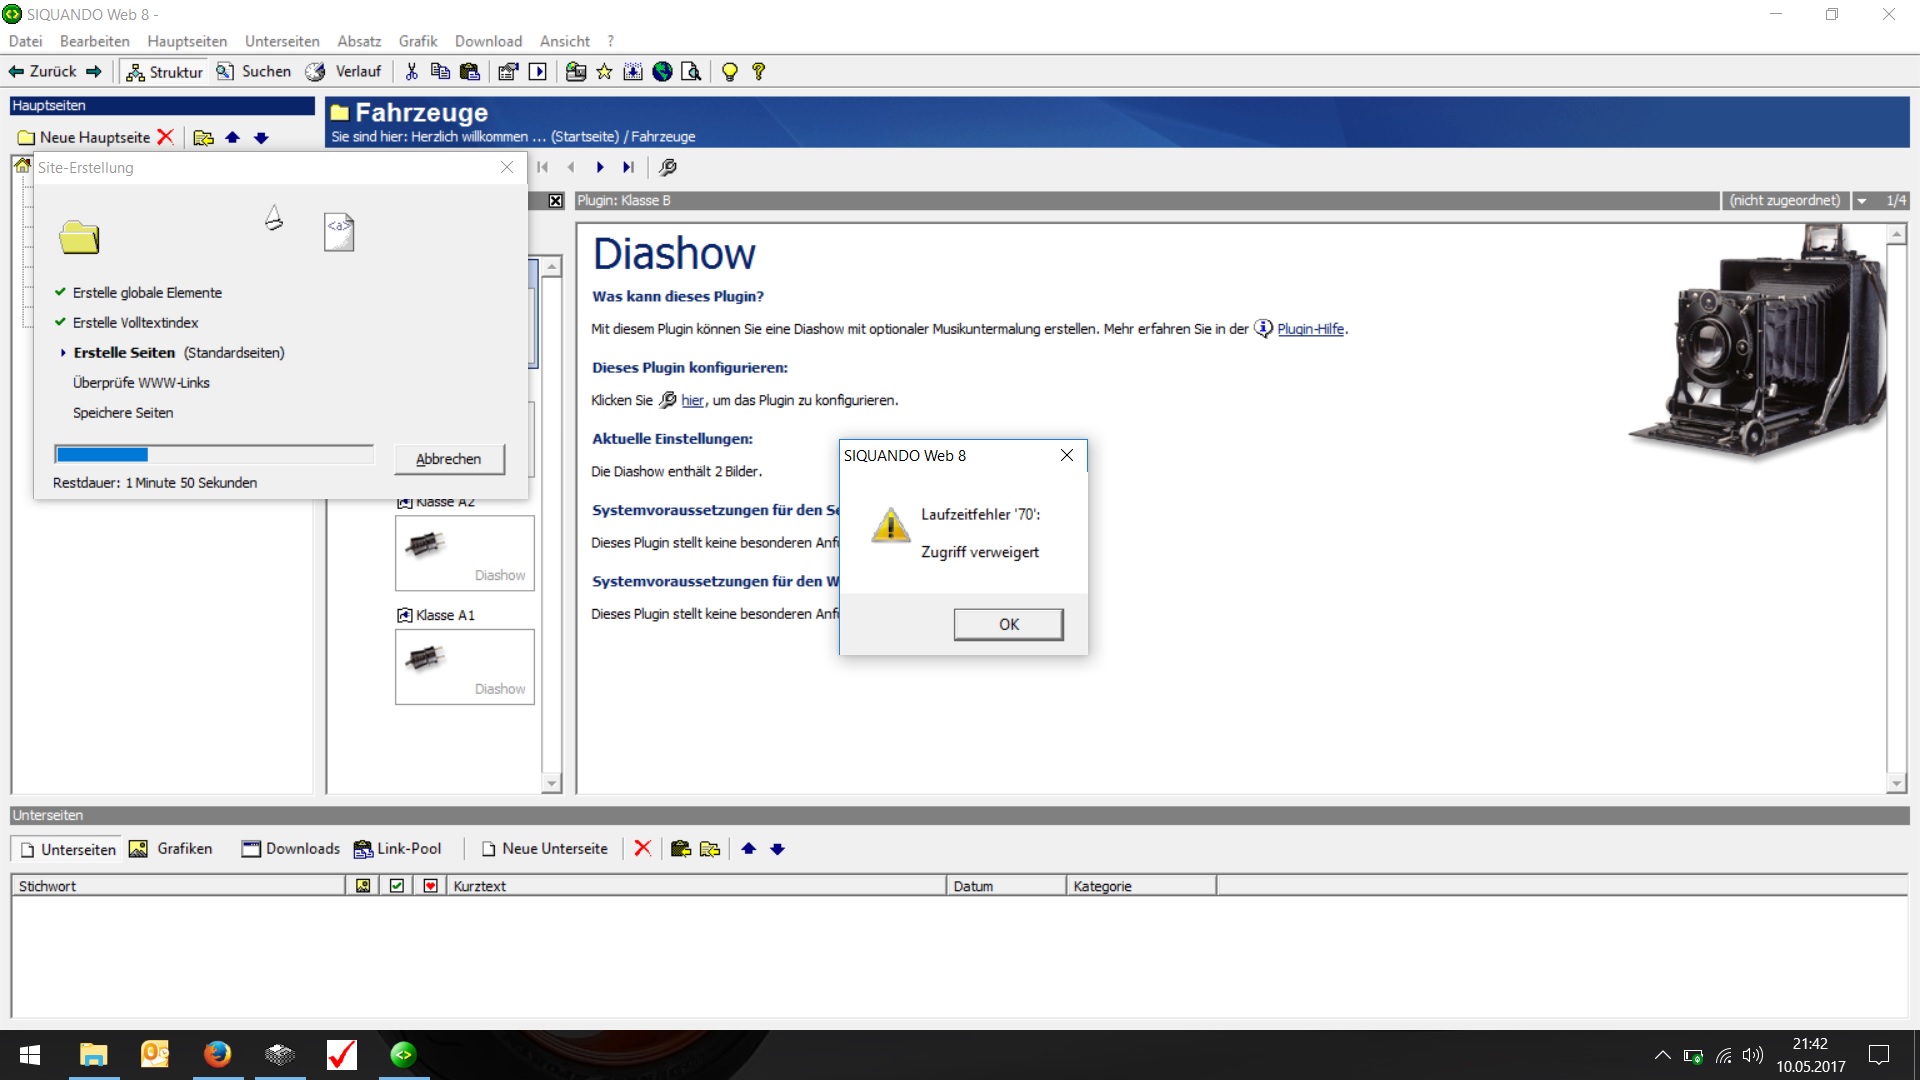The image size is (1920, 1080).
Task: Click the Cut scissors icon
Action: (x=411, y=71)
